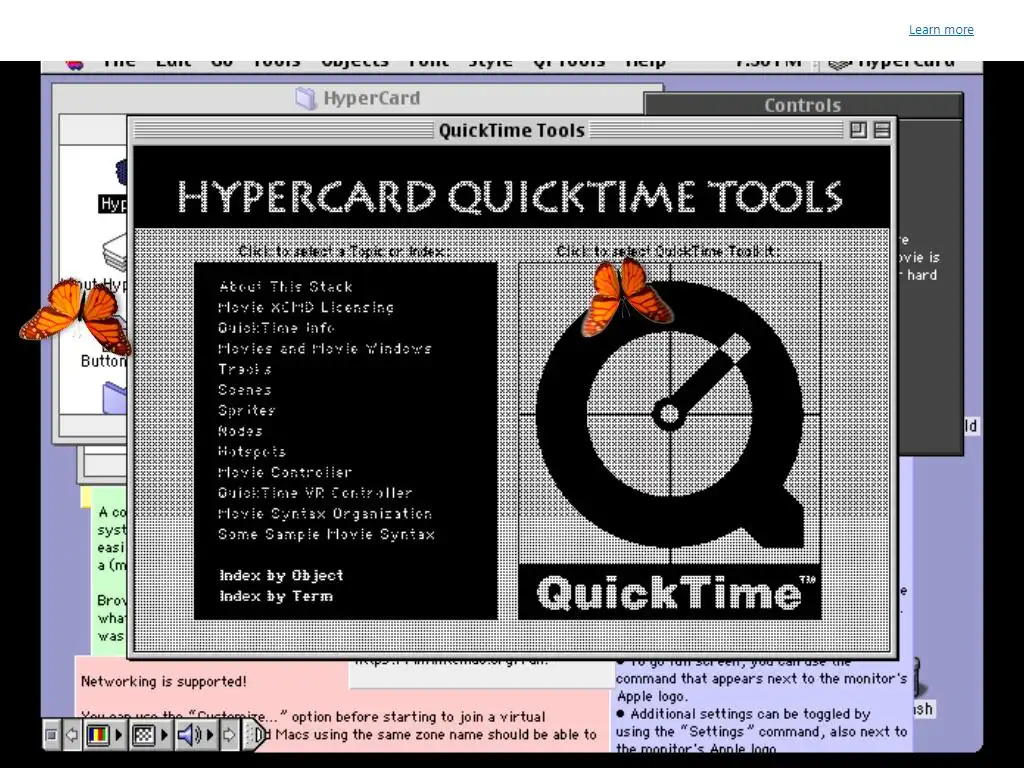Choose the Tracks topic
This screenshot has width=1024, height=768.
245,369
